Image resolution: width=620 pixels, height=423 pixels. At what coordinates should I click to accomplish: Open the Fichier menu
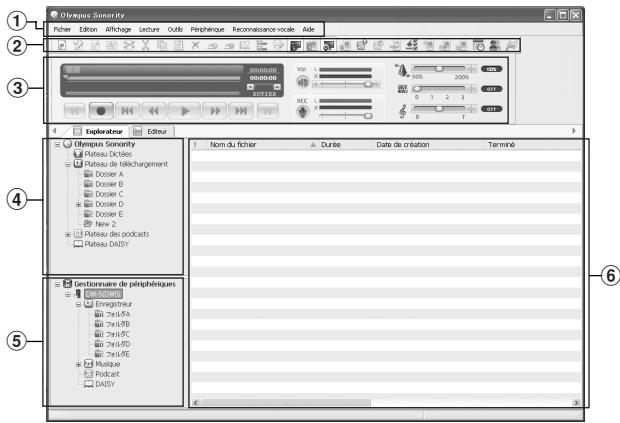point(62,30)
